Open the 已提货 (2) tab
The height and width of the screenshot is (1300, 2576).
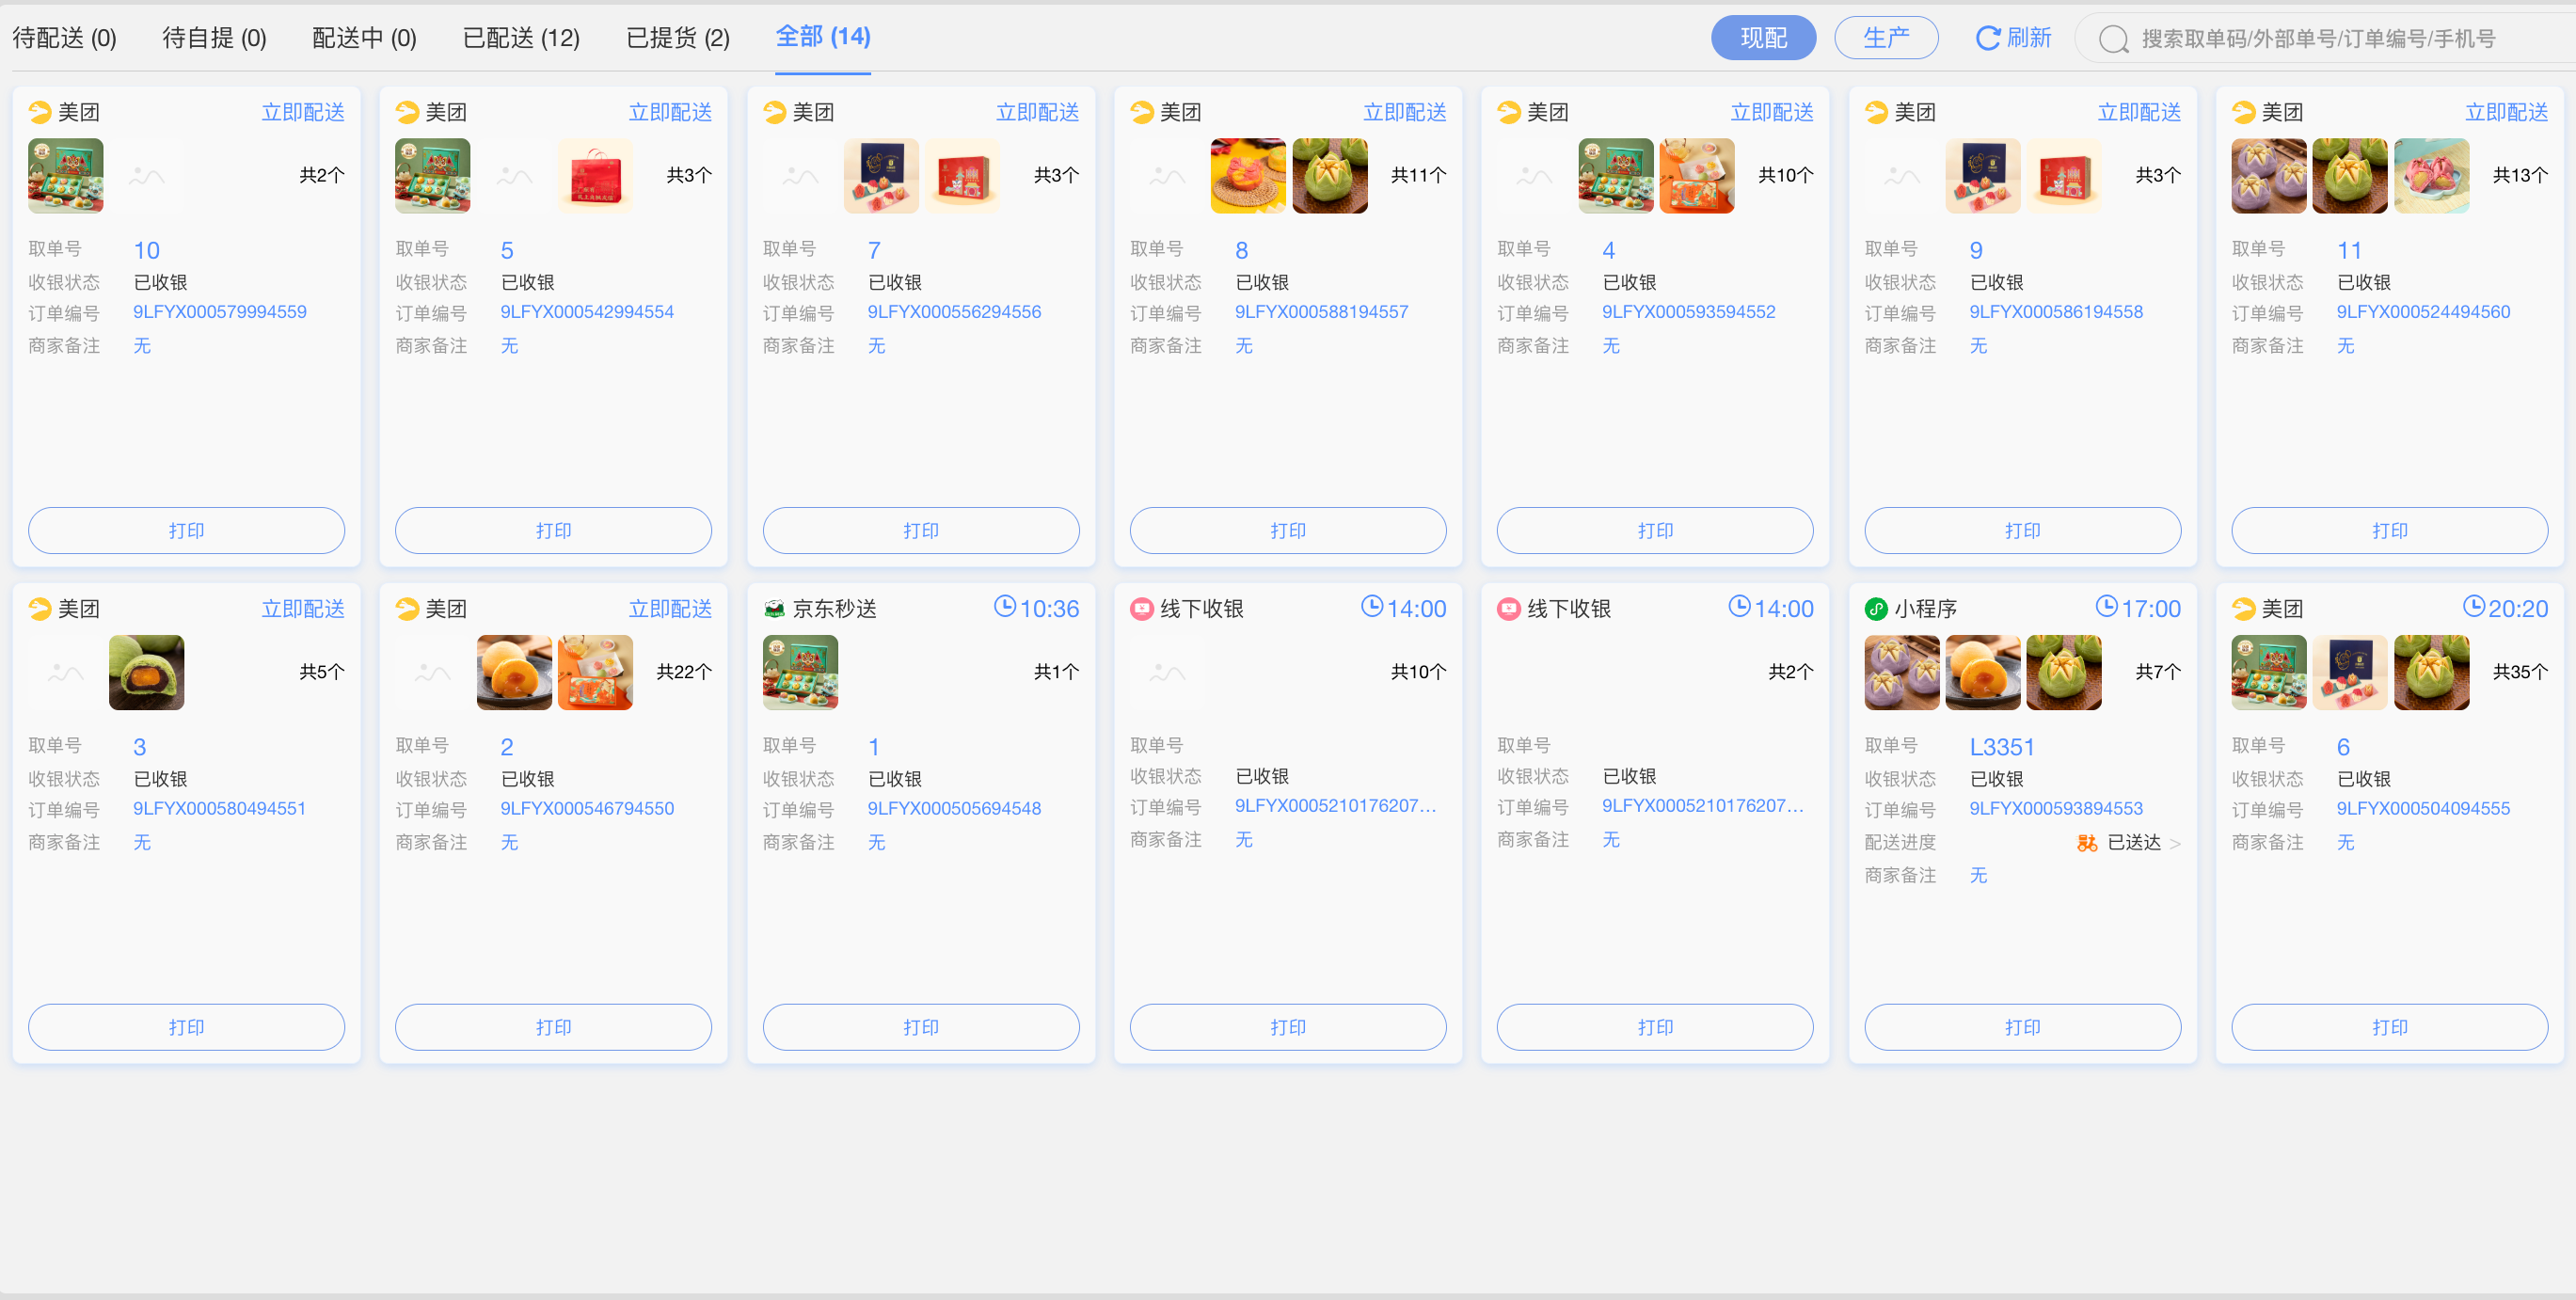[677, 38]
